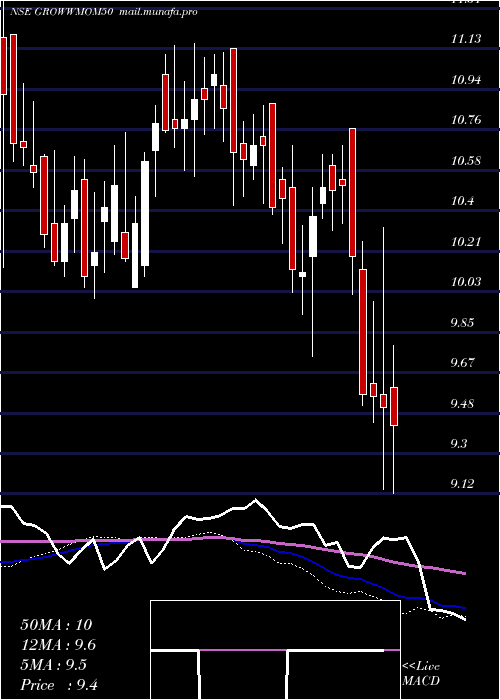Screen dimensions: 500x700
Task: Click the MACD histogram box
Action: pos(275,650)
